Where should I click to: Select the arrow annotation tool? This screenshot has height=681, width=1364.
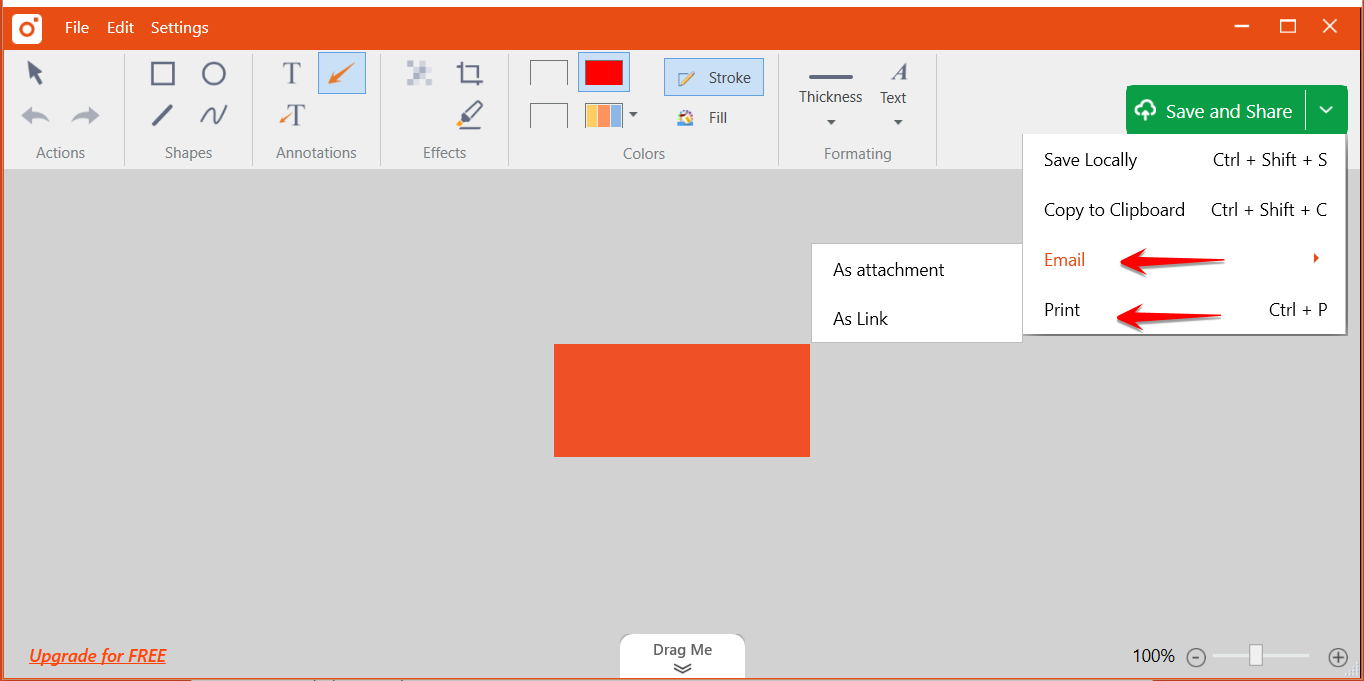342,74
